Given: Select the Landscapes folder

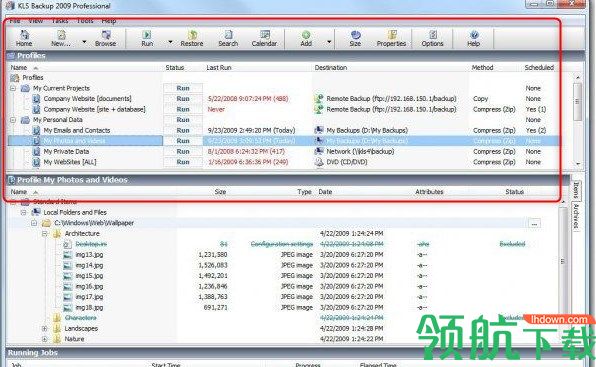Looking at the screenshot, I should point(81,329).
